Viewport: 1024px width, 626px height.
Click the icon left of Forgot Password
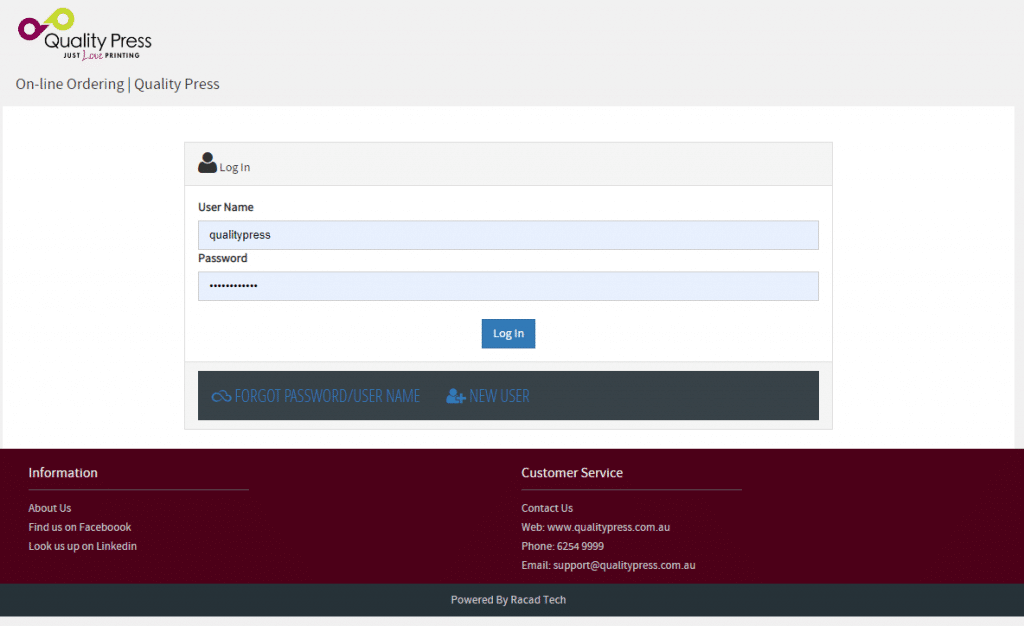[221, 396]
